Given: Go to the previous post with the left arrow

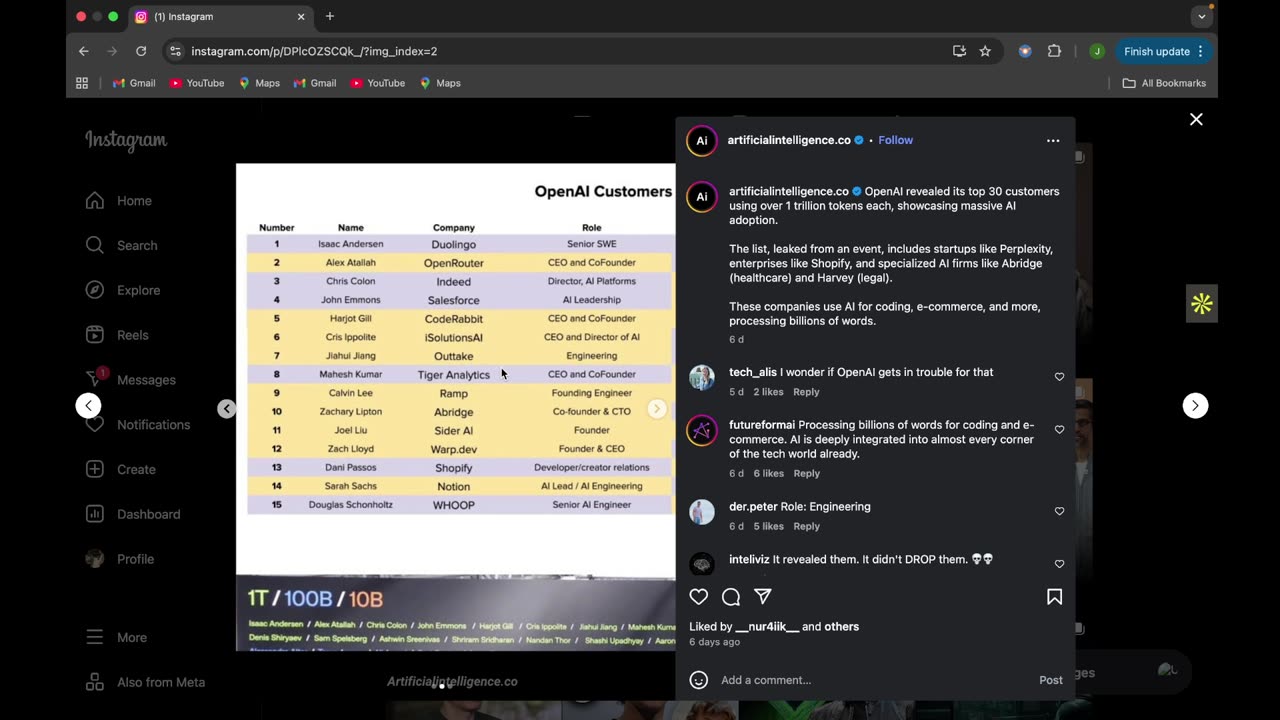Looking at the screenshot, I should [89, 405].
